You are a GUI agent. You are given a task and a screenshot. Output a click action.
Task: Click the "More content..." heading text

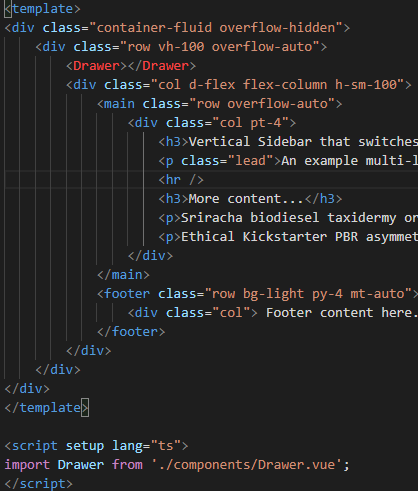(246, 199)
